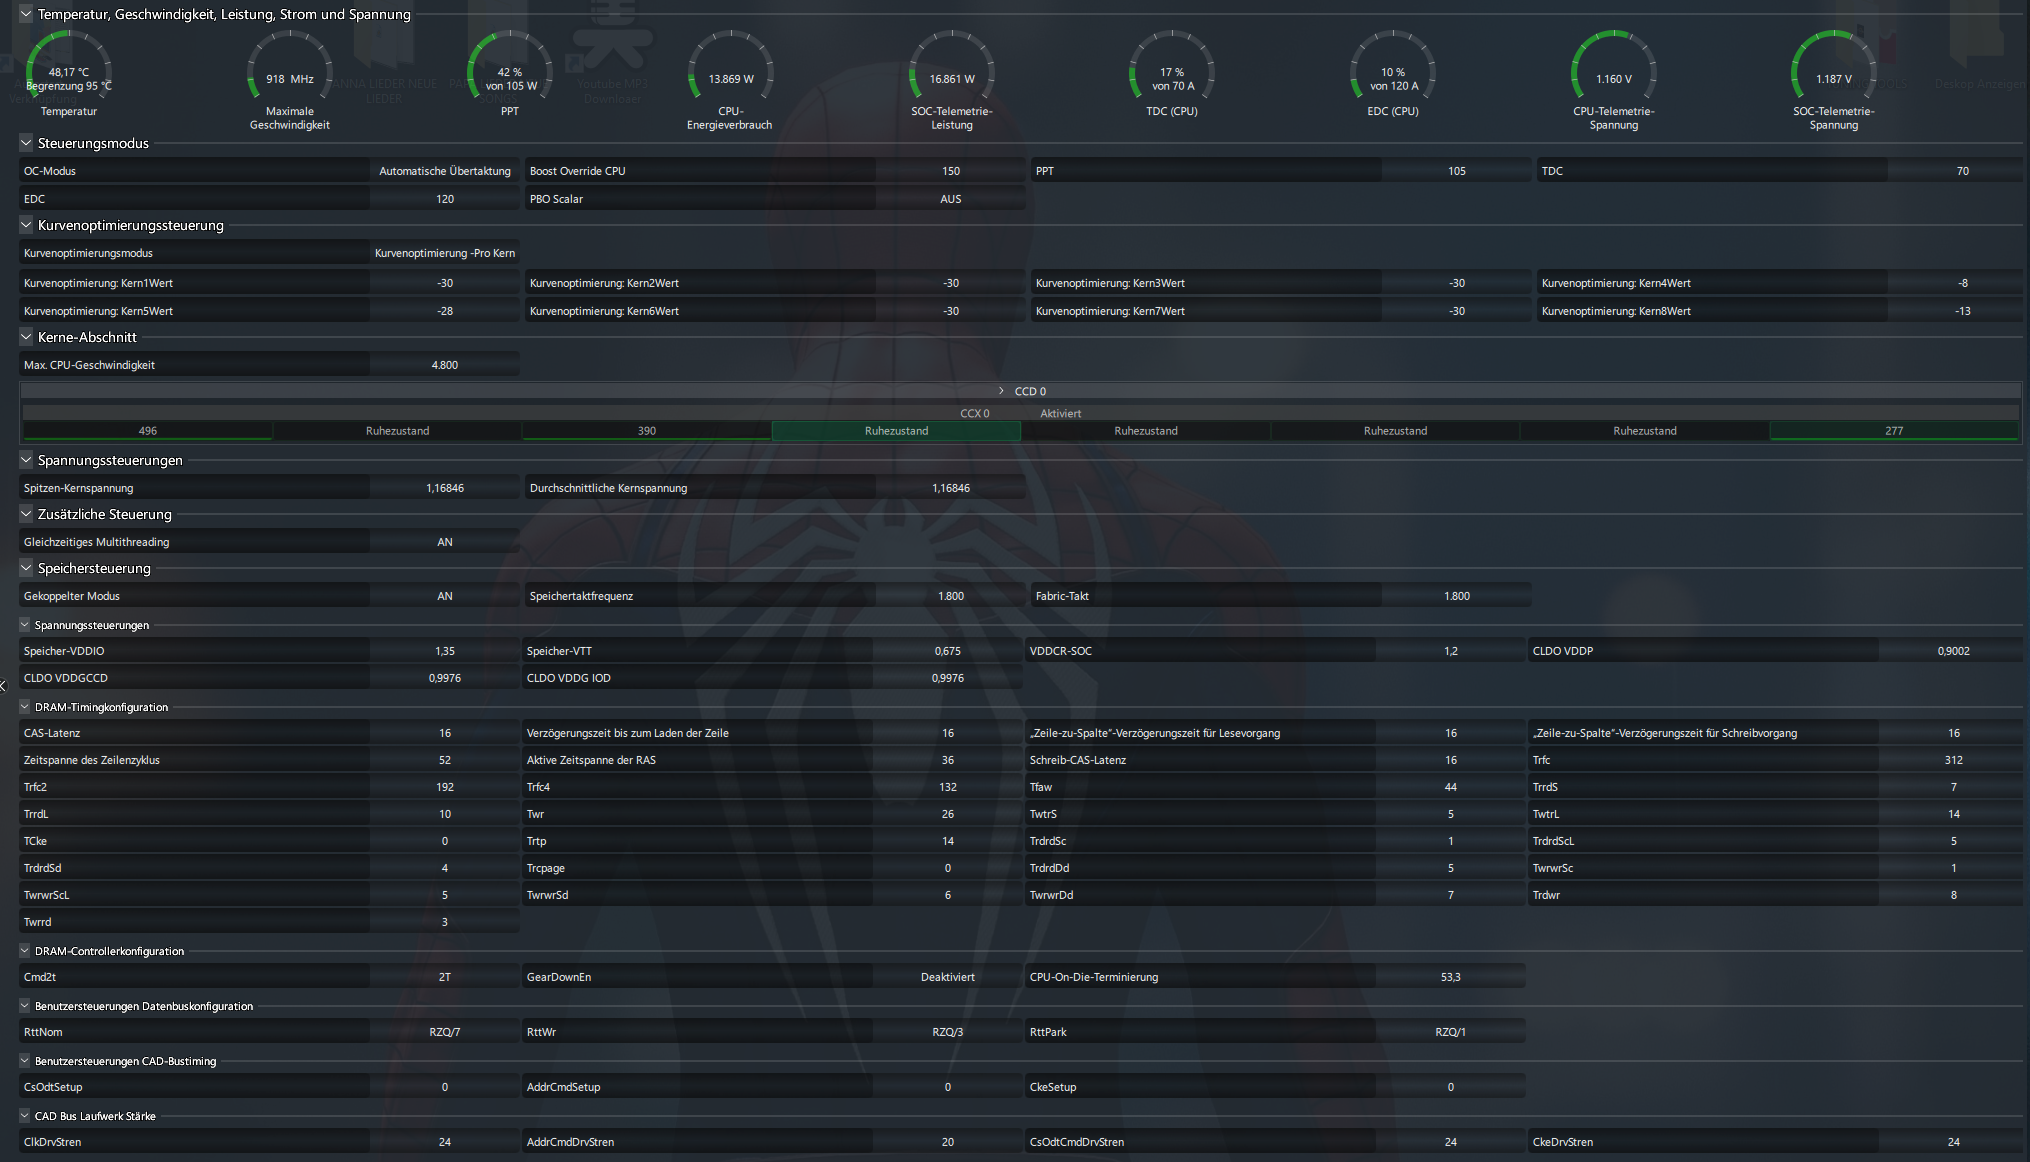The image size is (2030, 1162).
Task: Toggle GearDownEn Deaktiviert value
Action: click(x=947, y=977)
